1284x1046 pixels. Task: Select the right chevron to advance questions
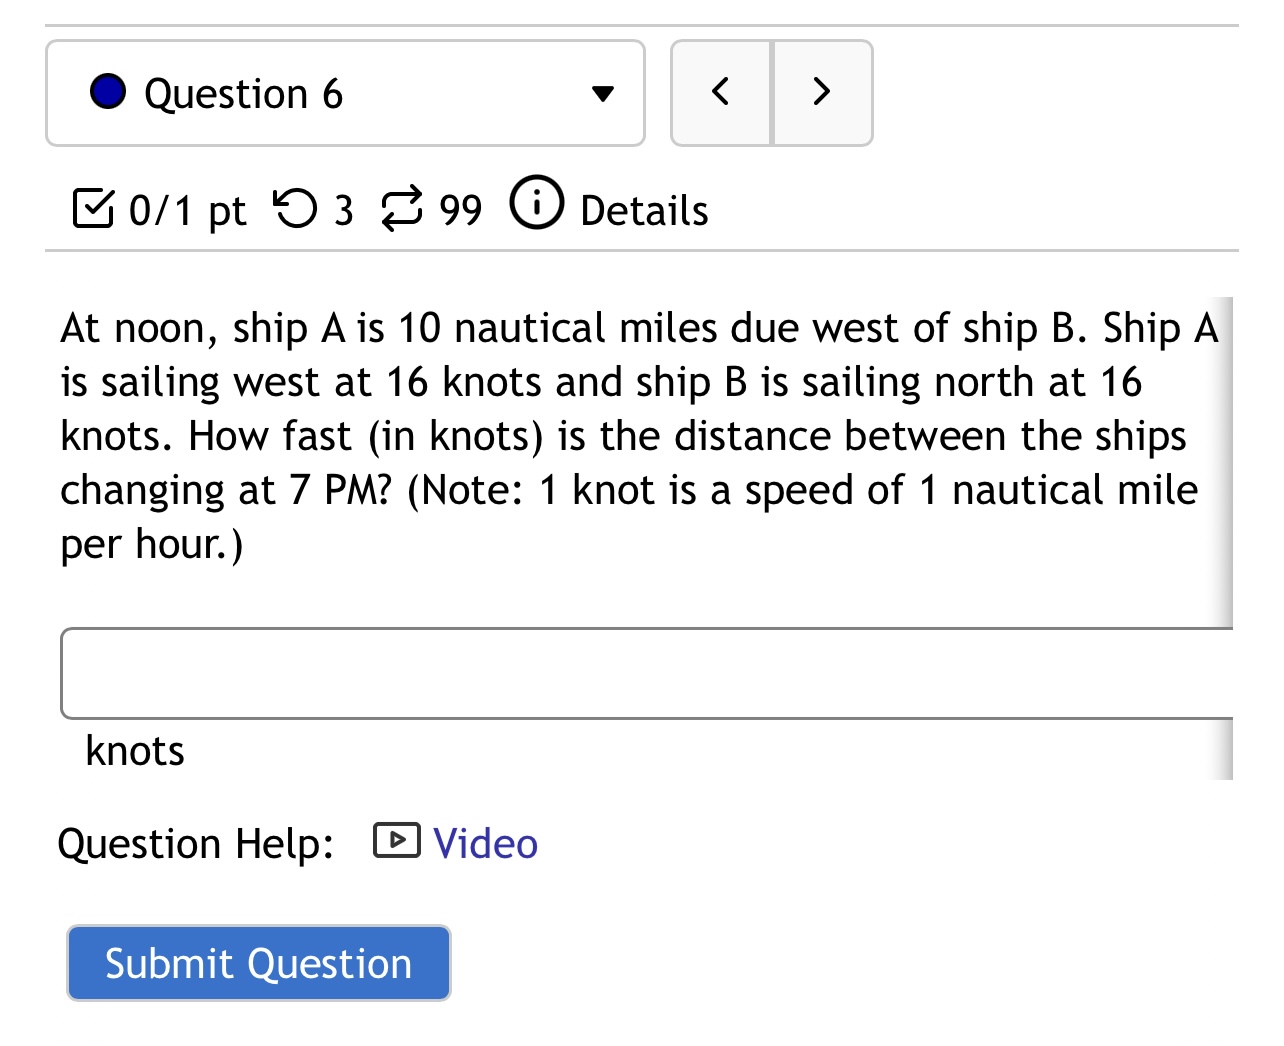pyautogui.click(x=821, y=91)
